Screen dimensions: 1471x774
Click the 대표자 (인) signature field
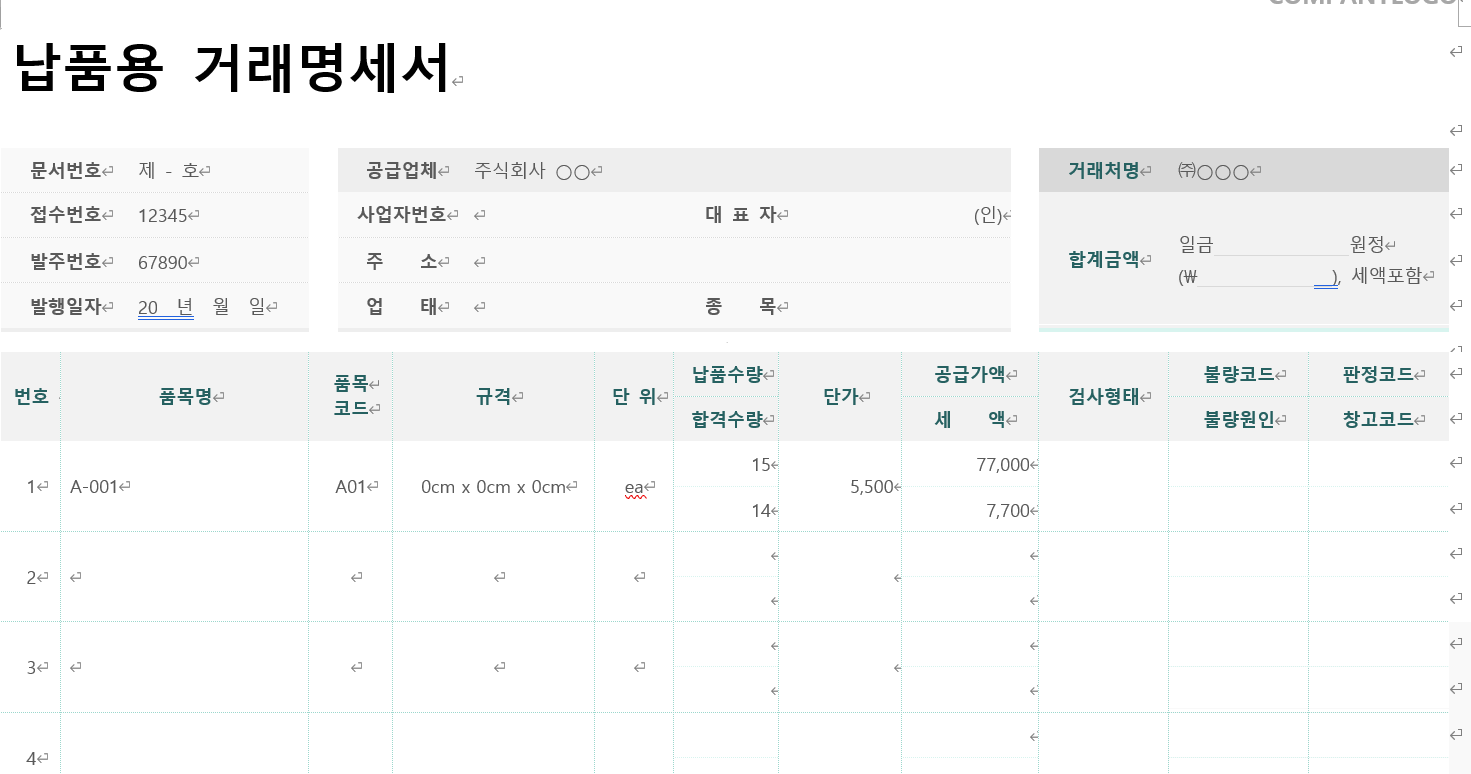pos(1000,214)
